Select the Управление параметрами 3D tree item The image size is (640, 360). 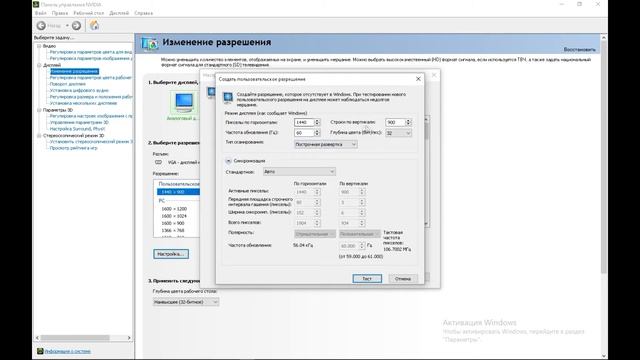[79, 122]
